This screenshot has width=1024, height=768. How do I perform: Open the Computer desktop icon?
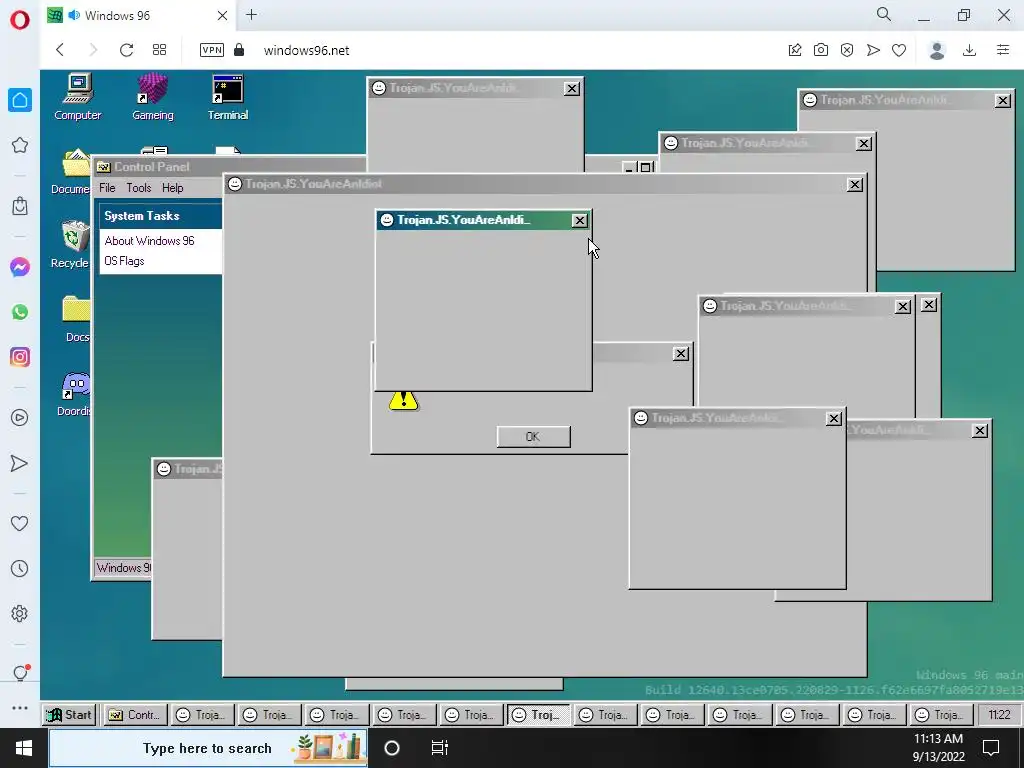tap(78, 97)
